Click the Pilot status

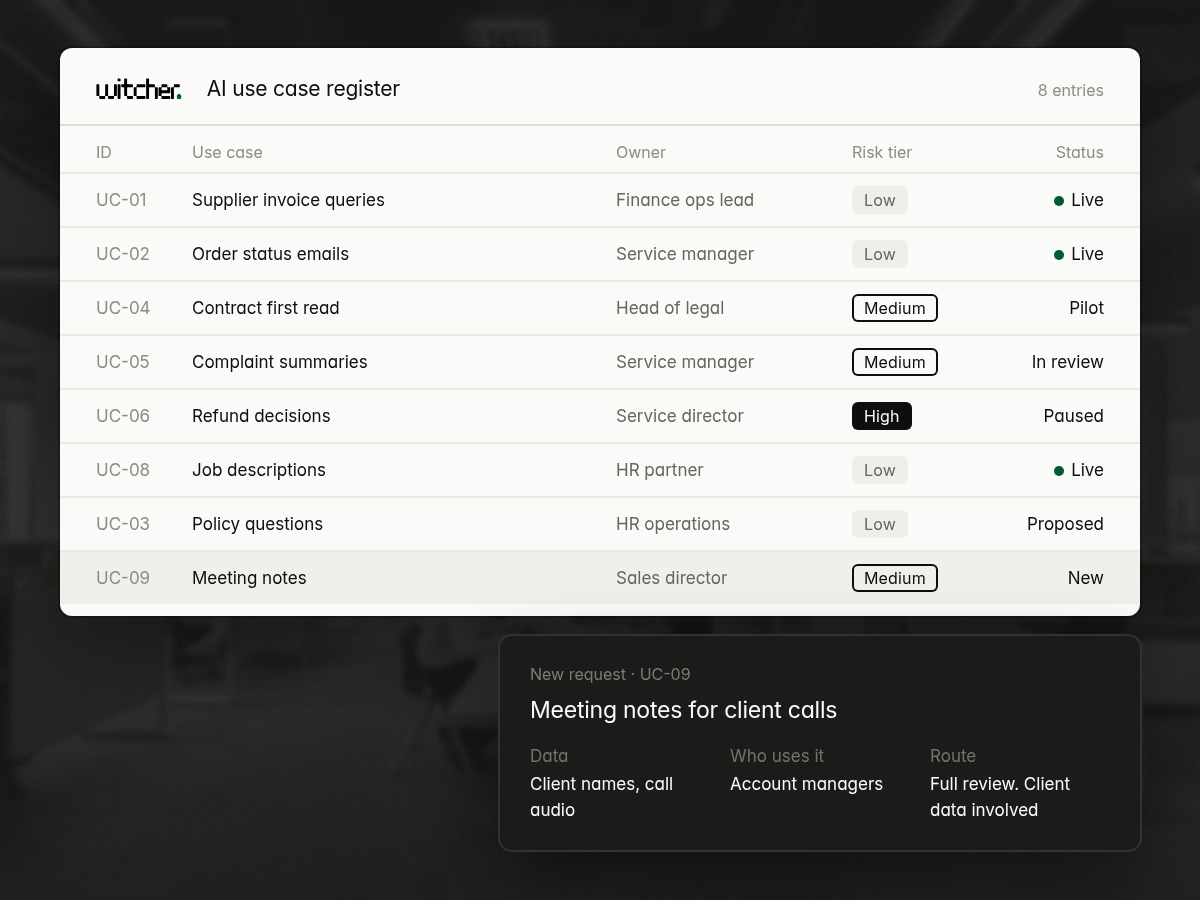1086,308
